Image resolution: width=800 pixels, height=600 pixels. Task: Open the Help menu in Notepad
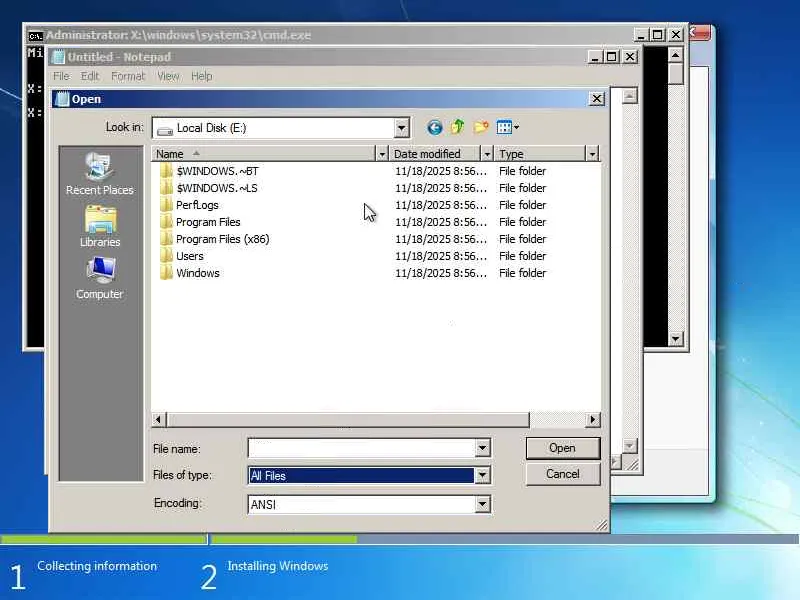click(x=202, y=76)
